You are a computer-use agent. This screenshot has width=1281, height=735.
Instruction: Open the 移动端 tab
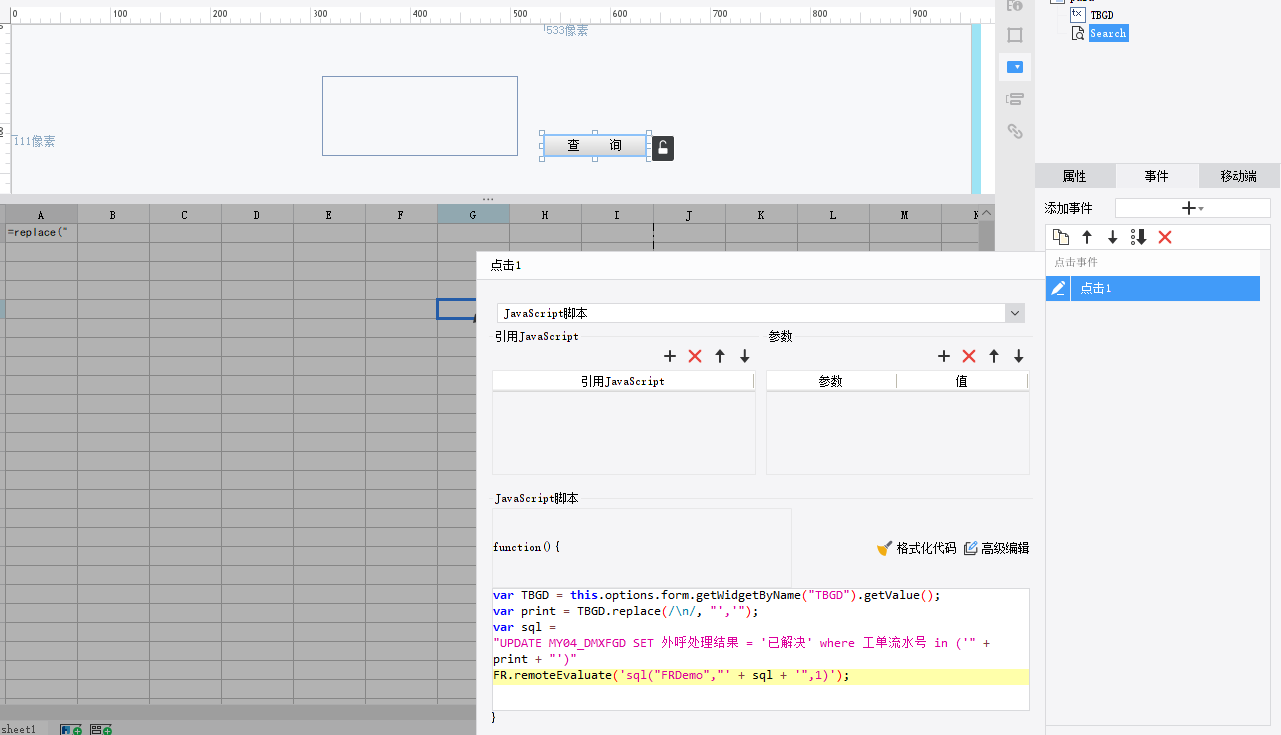tap(1238, 176)
